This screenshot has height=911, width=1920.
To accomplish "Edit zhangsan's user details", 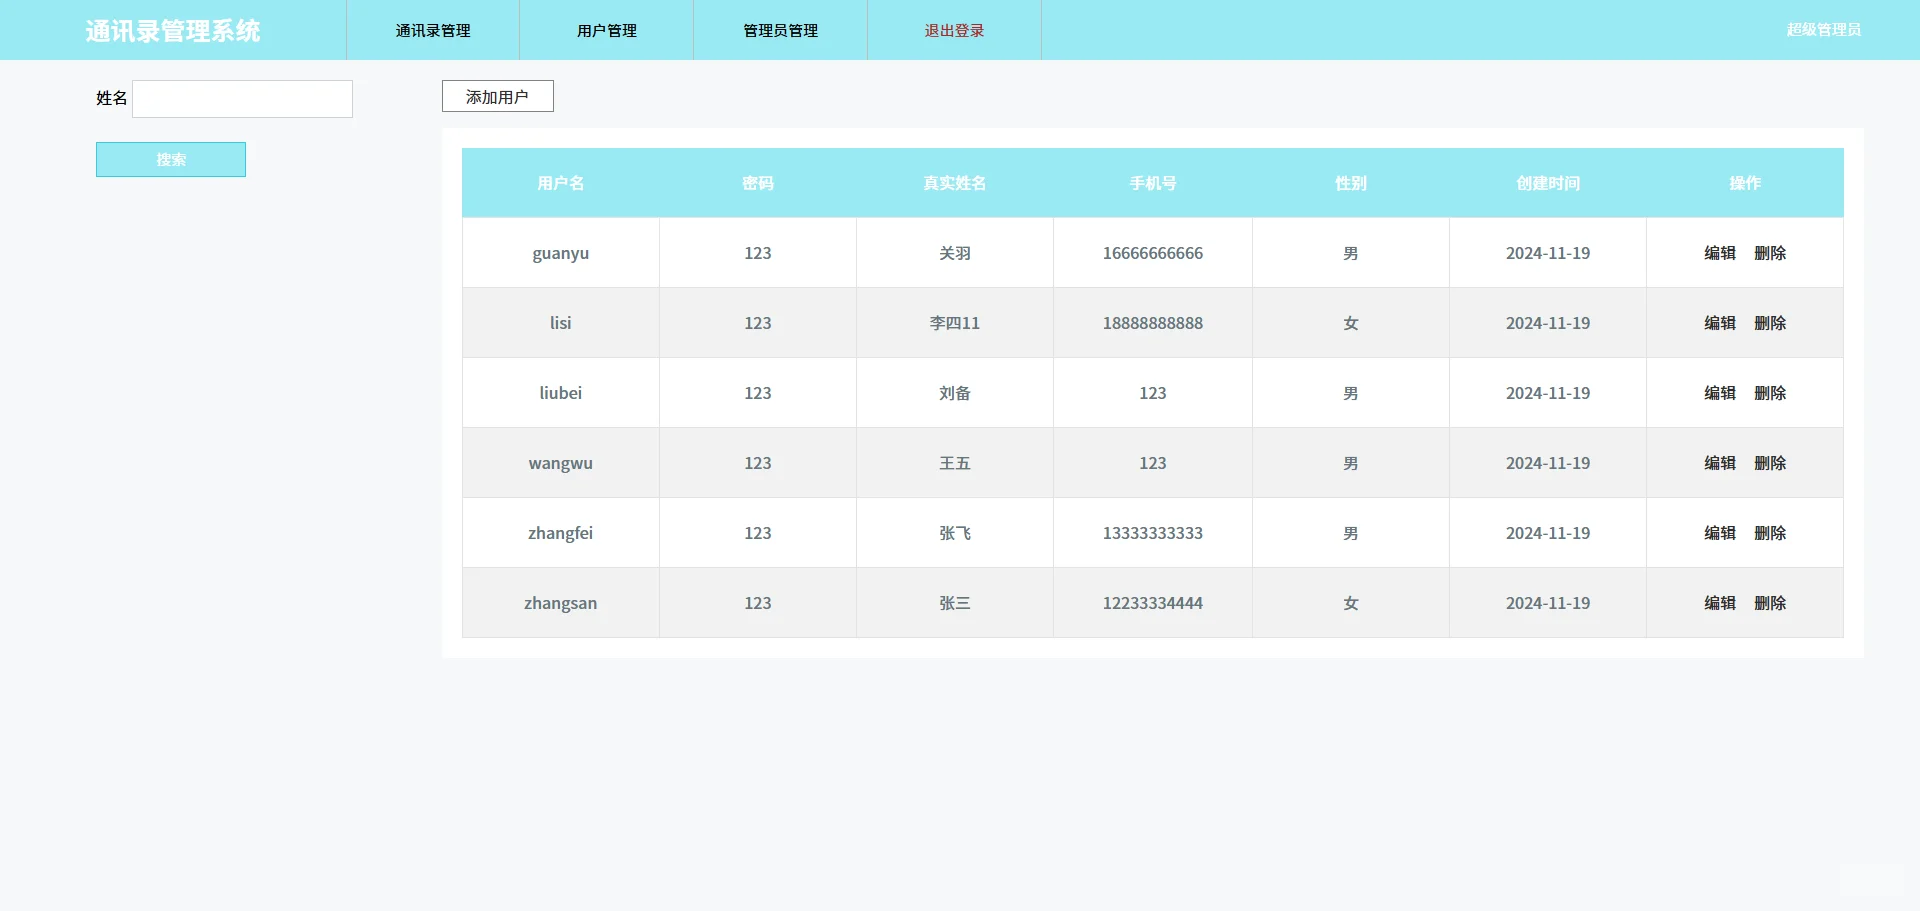I will 1720,603.
